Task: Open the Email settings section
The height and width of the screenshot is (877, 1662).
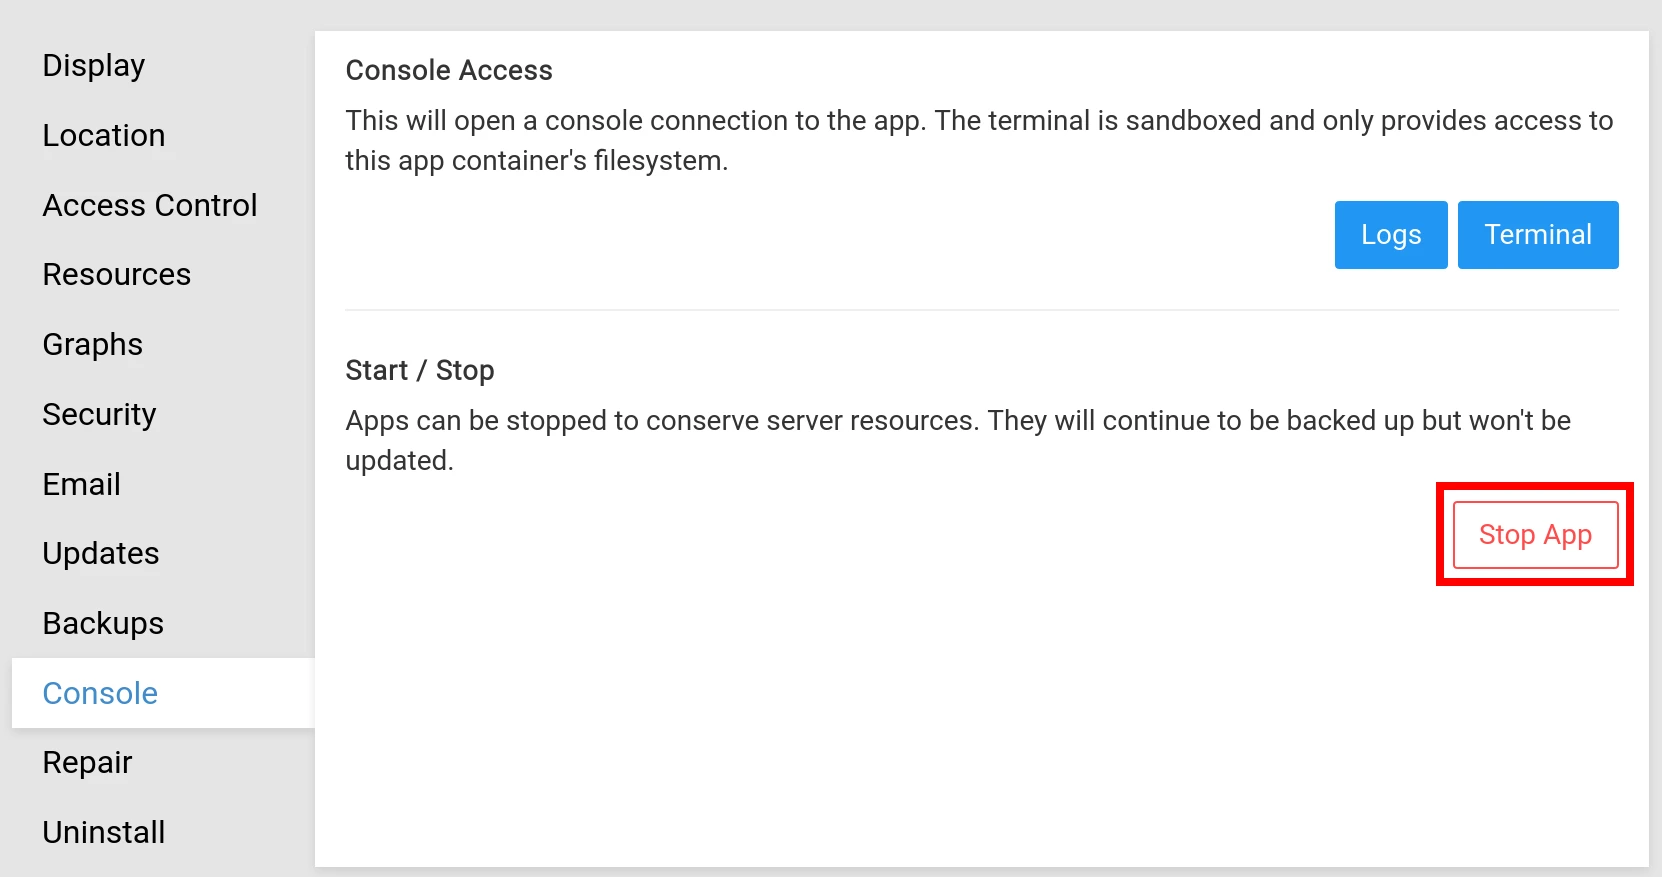Action: pyautogui.click(x=82, y=485)
